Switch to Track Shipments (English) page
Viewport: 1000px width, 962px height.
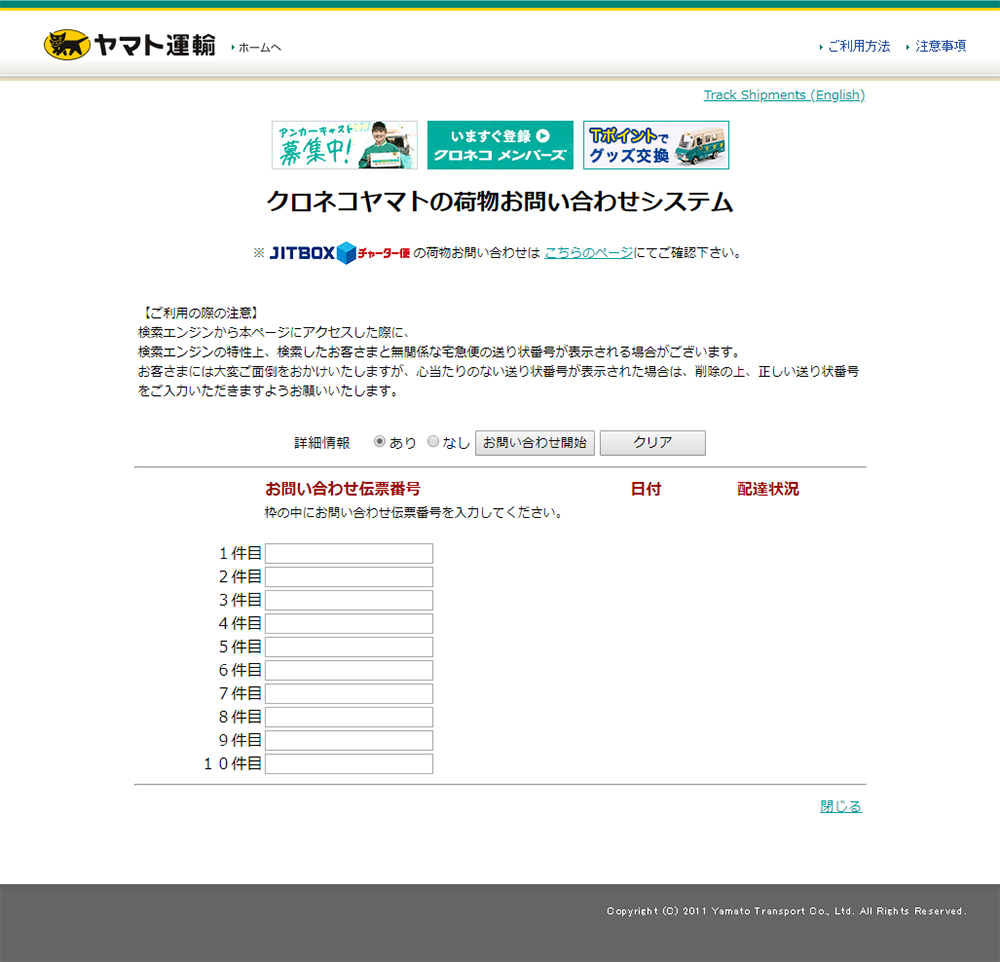tap(784, 95)
